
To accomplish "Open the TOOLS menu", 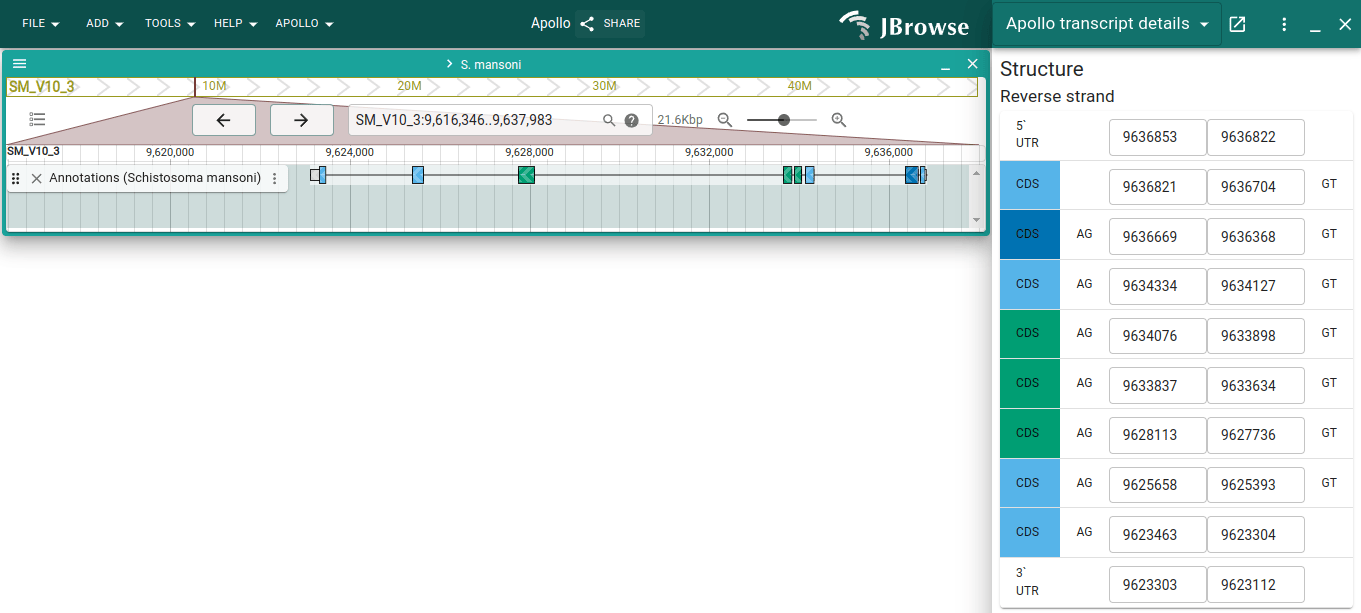I will (x=169, y=23).
